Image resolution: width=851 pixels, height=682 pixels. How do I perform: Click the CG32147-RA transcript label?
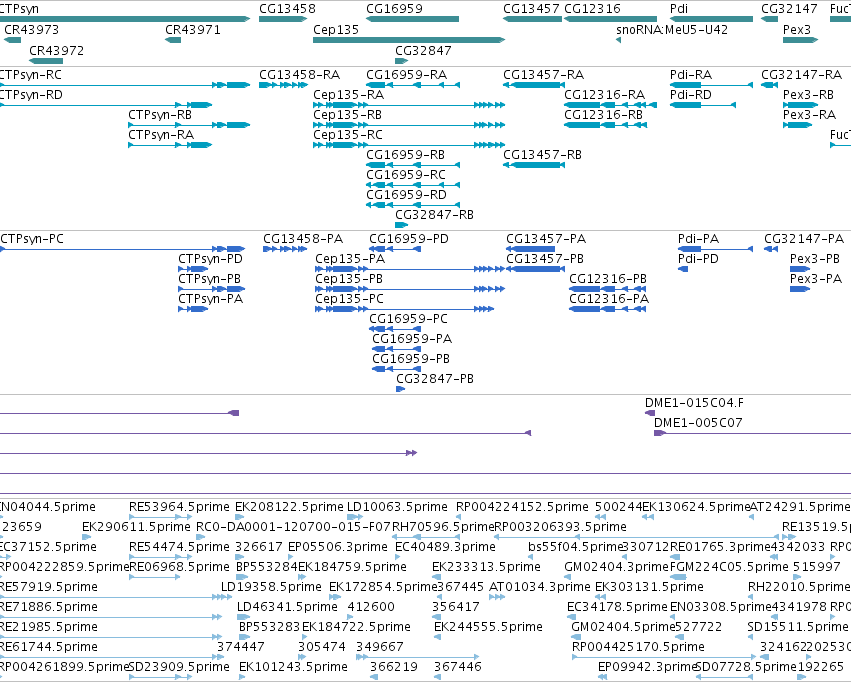[x=802, y=75]
